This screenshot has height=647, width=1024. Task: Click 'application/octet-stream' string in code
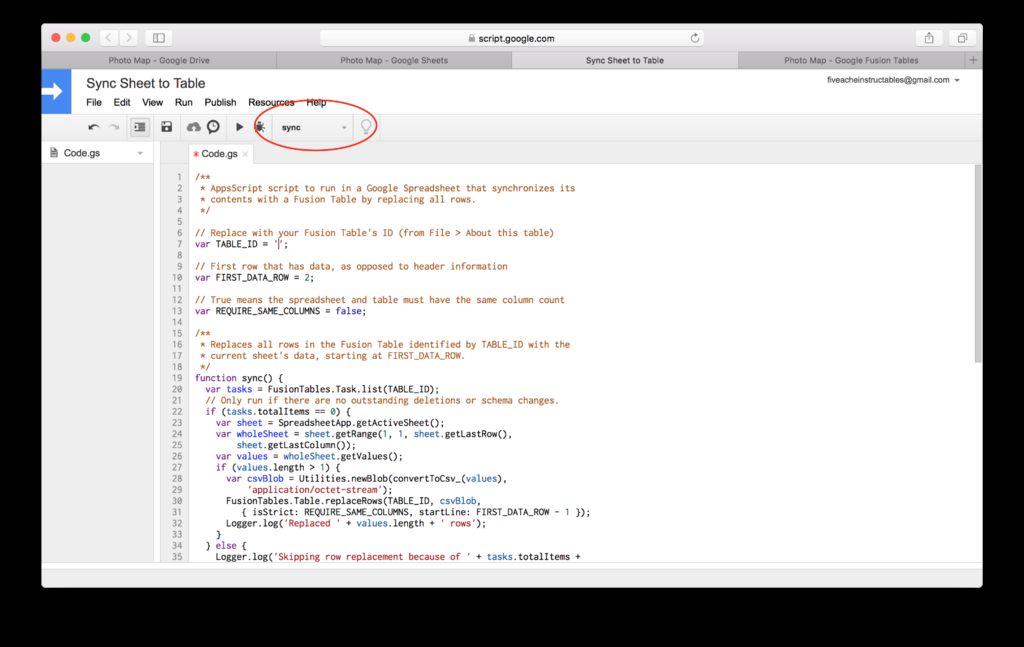pos(314,490)
